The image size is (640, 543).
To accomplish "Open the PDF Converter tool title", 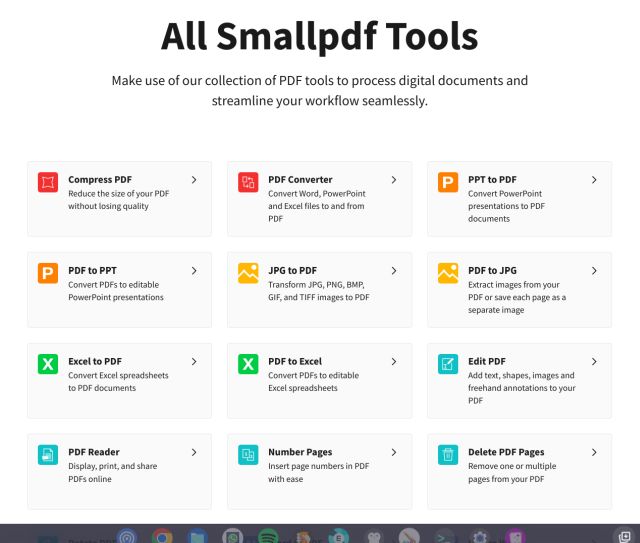I will click(300, 180).
